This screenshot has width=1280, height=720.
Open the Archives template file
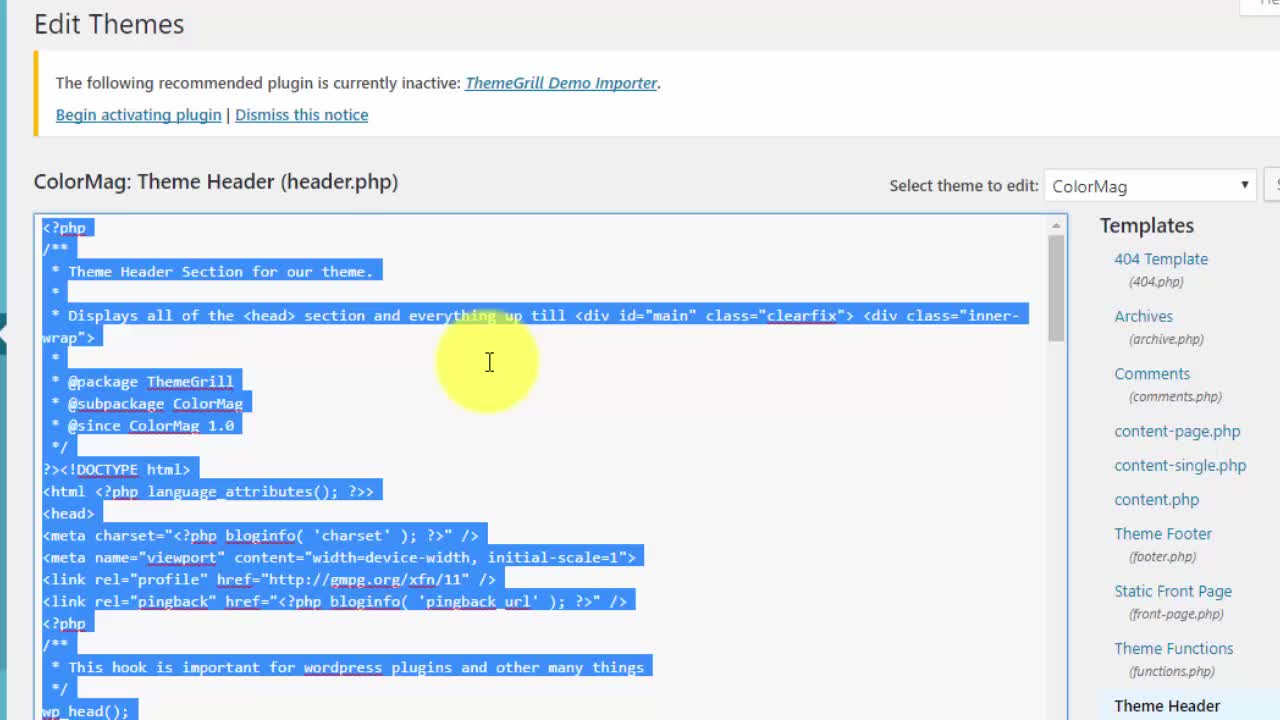(1144, 316)
